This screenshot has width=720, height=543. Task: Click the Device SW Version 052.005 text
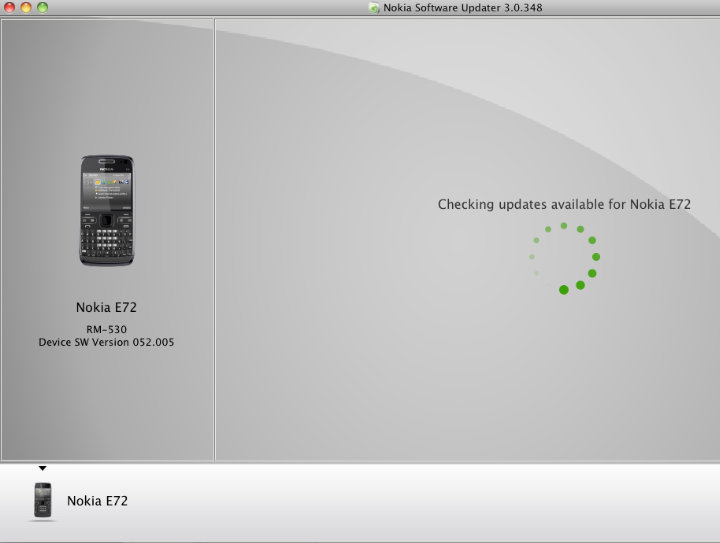[x=106, y=342]
